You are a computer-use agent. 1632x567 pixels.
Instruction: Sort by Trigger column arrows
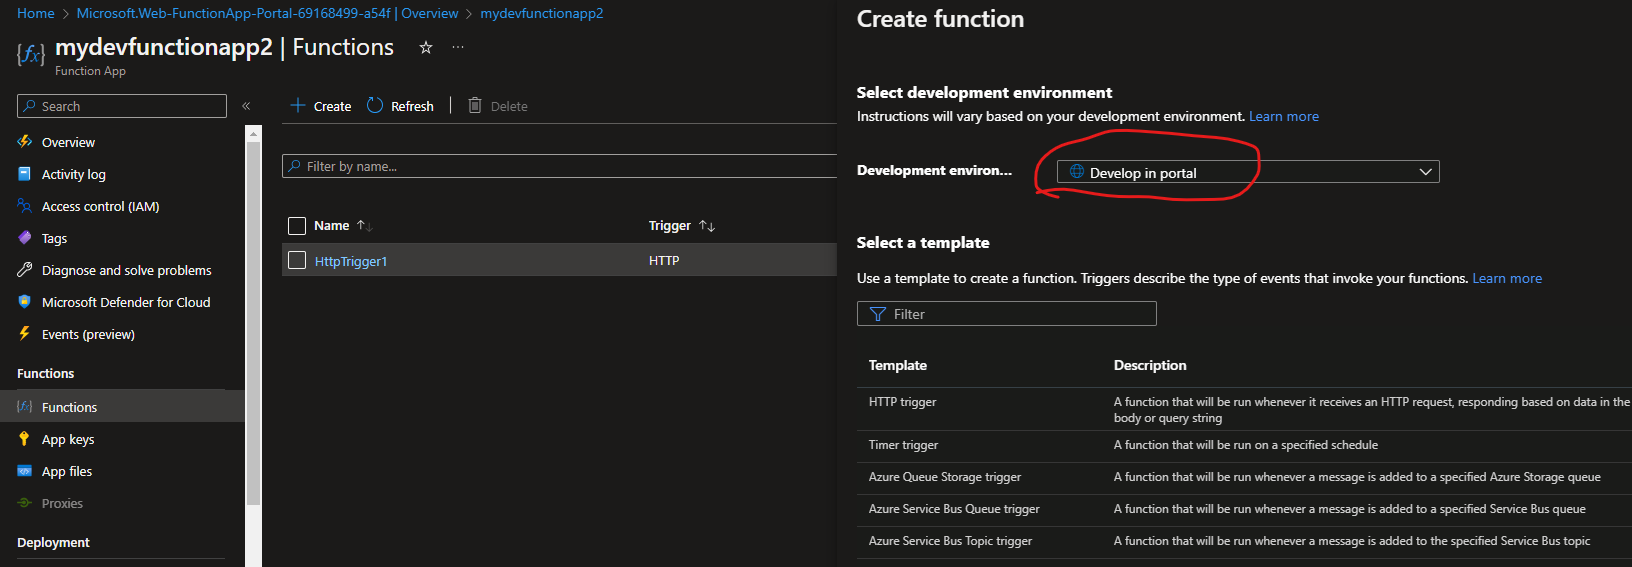click(x=707, y=226)
